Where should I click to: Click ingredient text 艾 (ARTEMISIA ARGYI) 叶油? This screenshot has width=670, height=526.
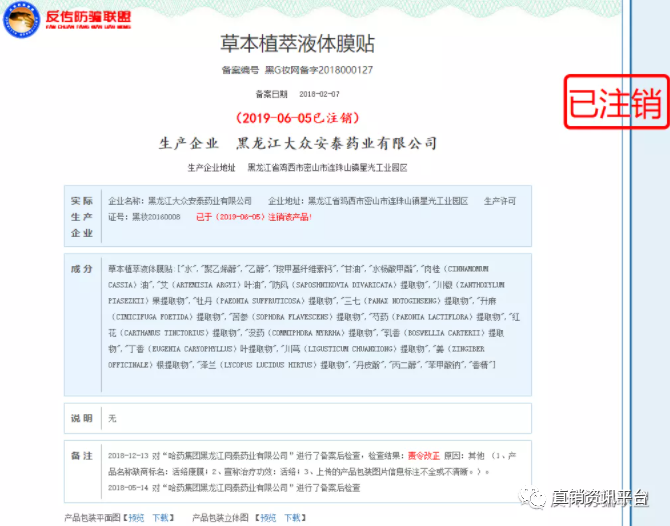(x=213, y=285)
